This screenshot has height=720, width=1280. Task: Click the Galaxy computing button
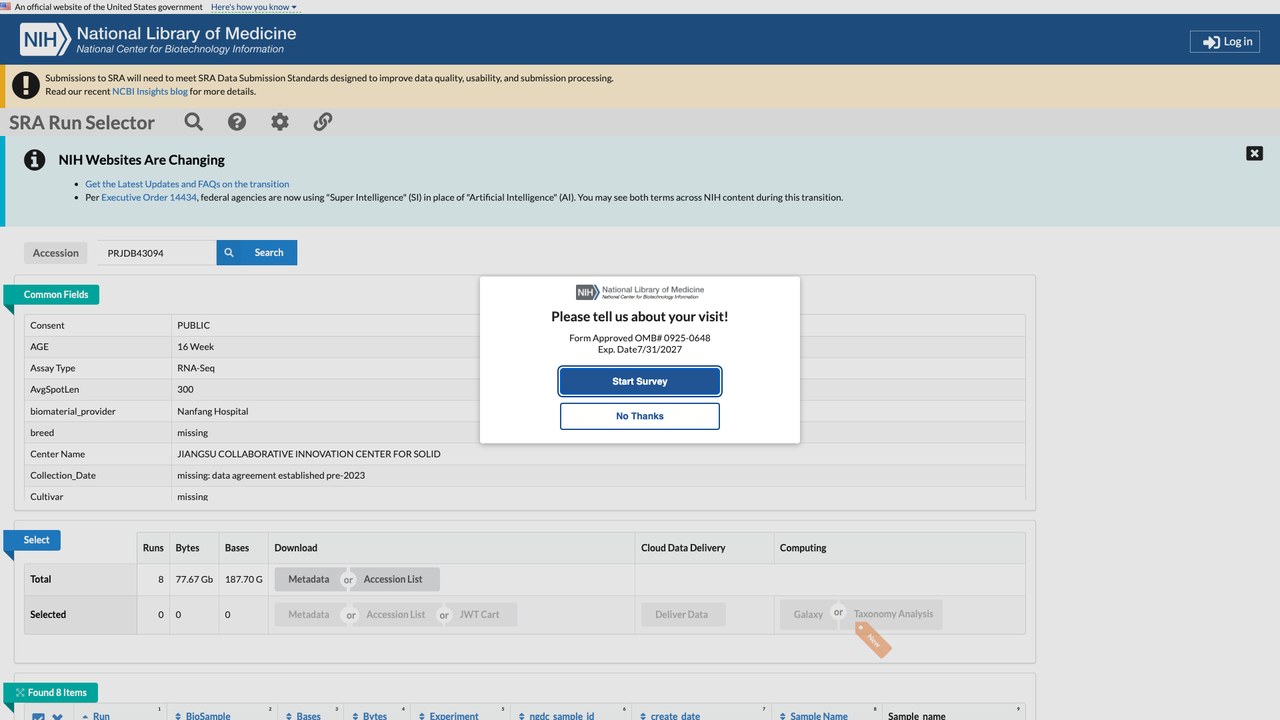click(x=808, y=614)
